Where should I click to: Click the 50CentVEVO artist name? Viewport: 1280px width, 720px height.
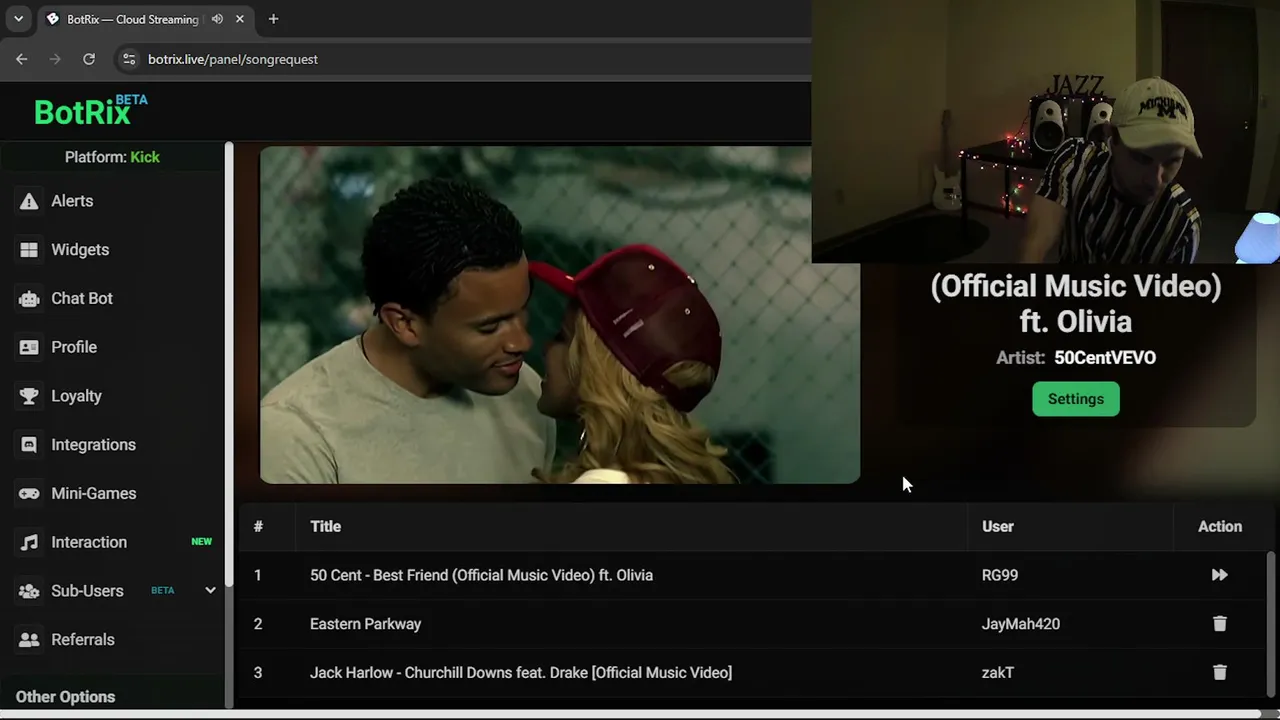tap(1105, 358)
